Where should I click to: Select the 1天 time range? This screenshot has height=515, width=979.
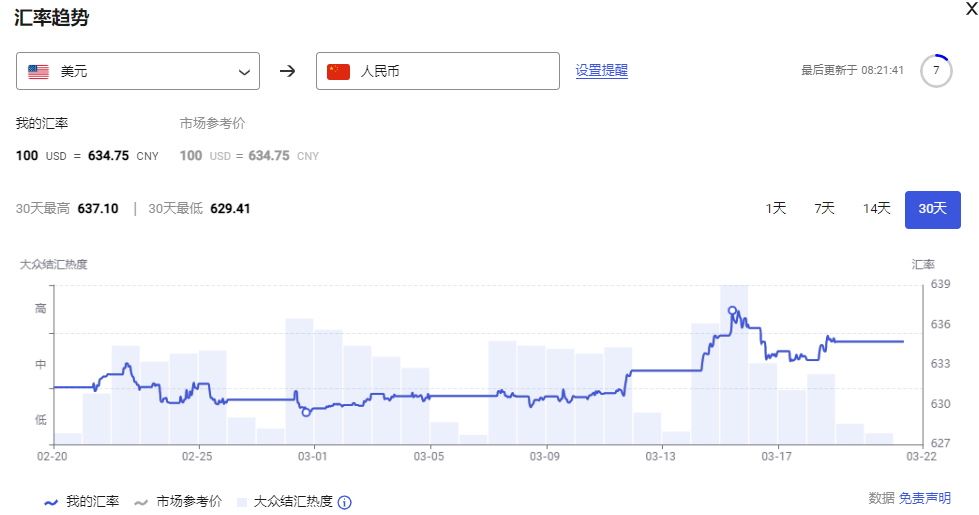776,209
